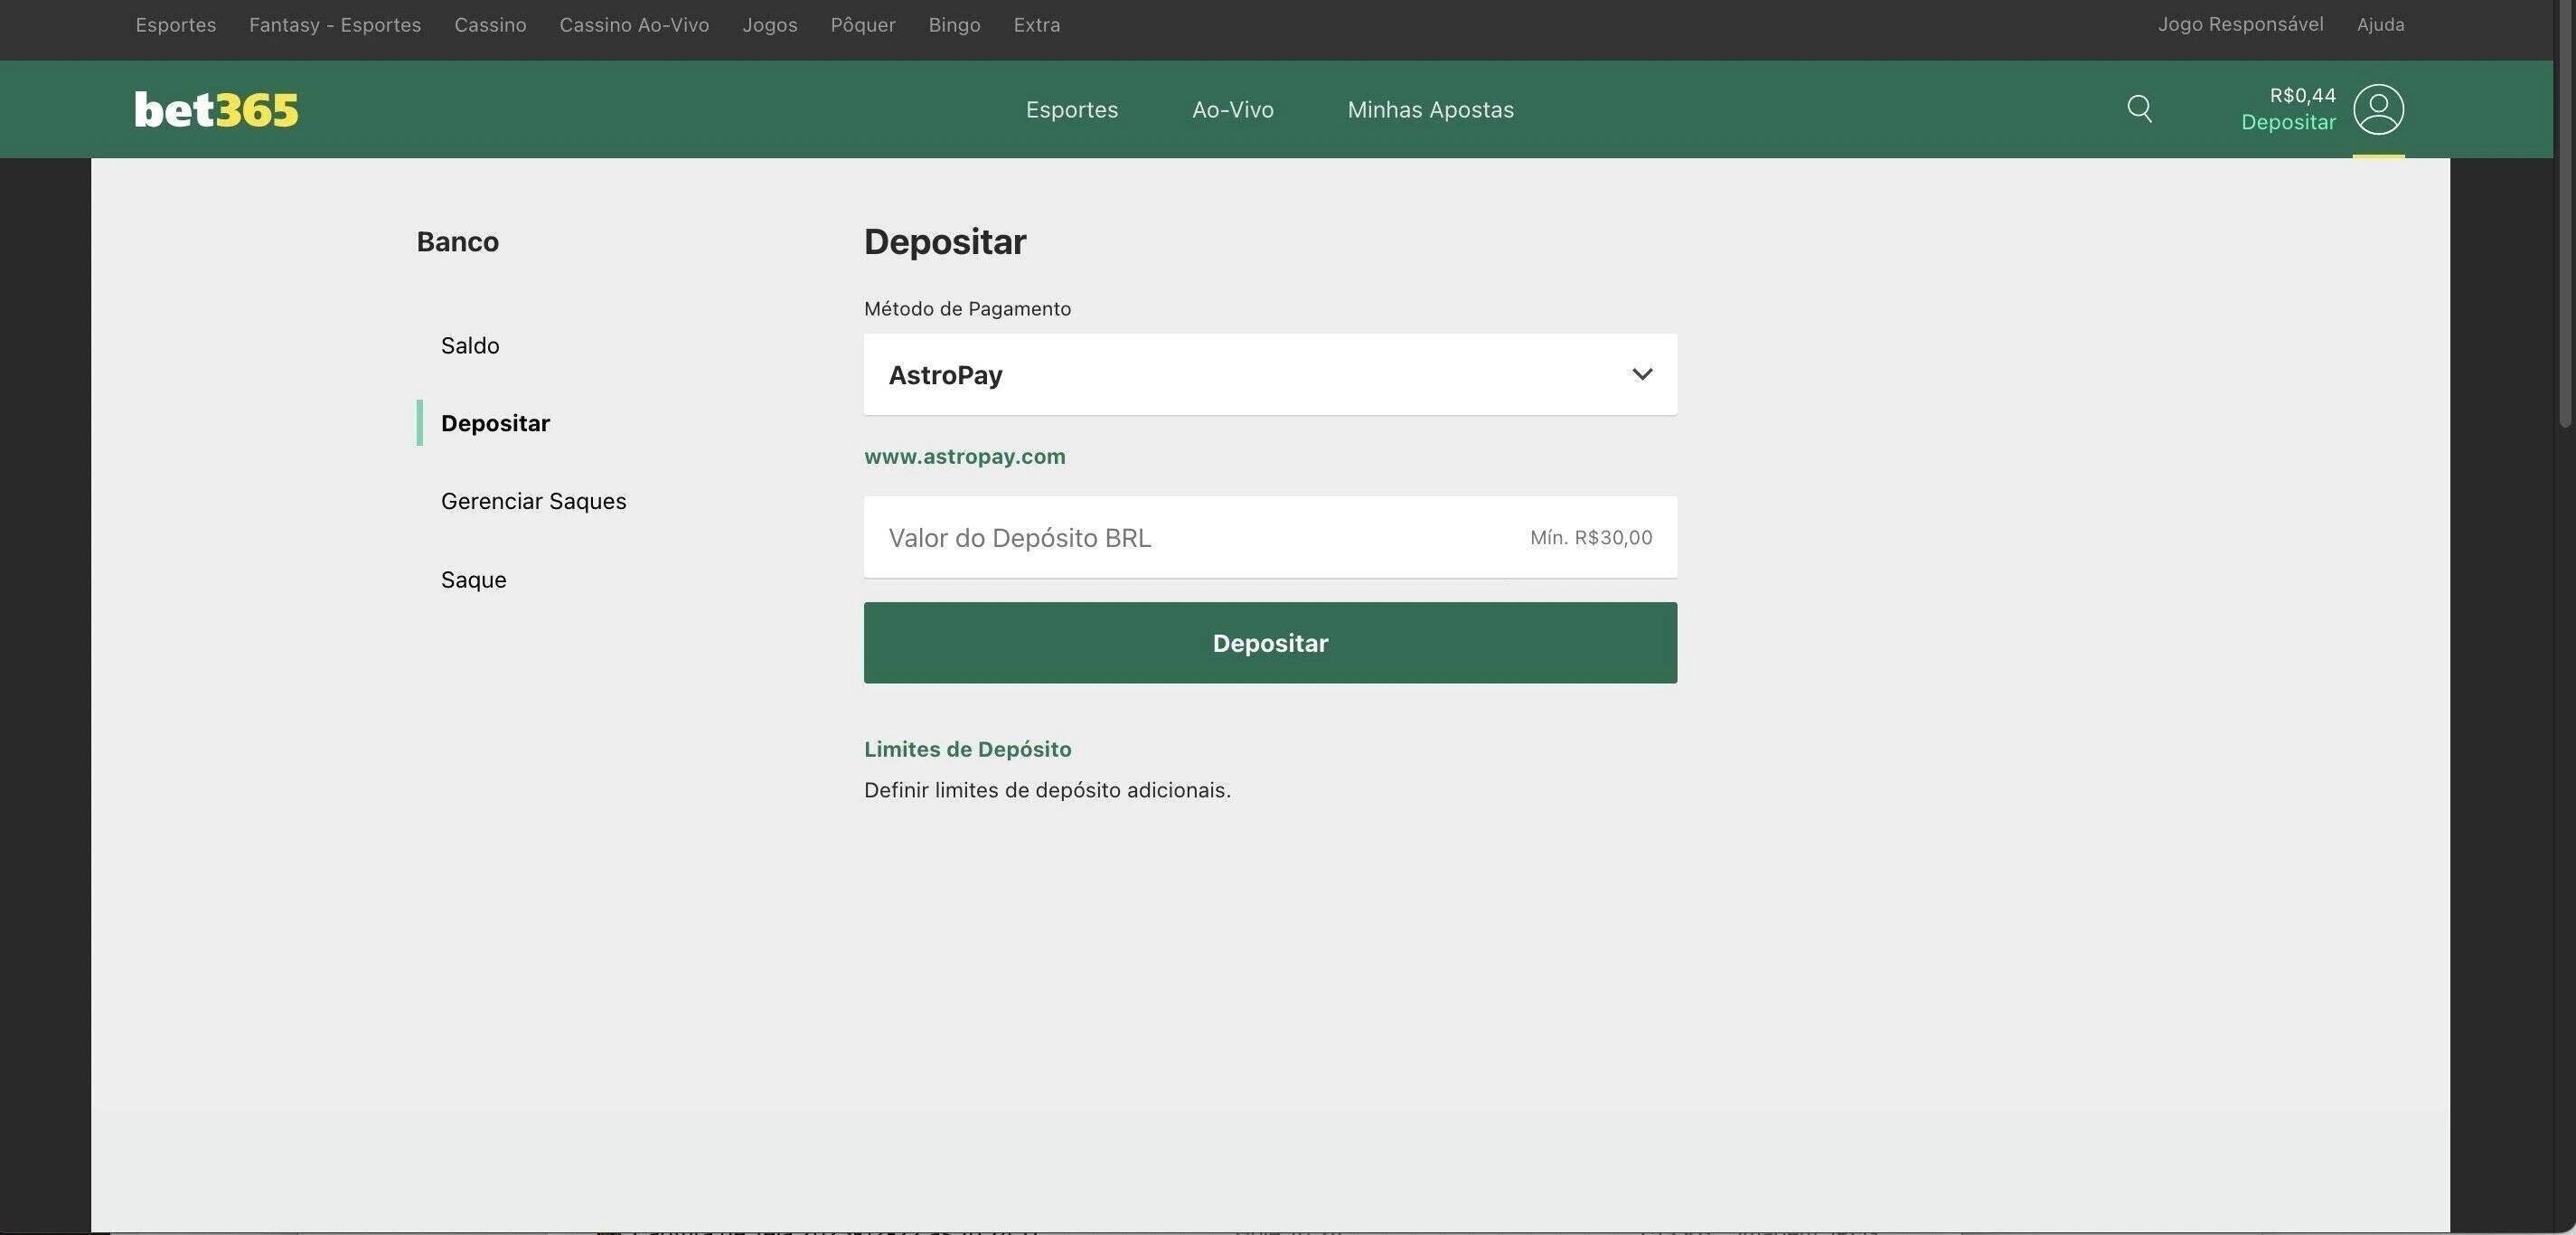The width and height of the screenshot is (2576, 1235).
Task: Focus the Valor do Depósito BRL field
Action: click(x=1270, y=537)
